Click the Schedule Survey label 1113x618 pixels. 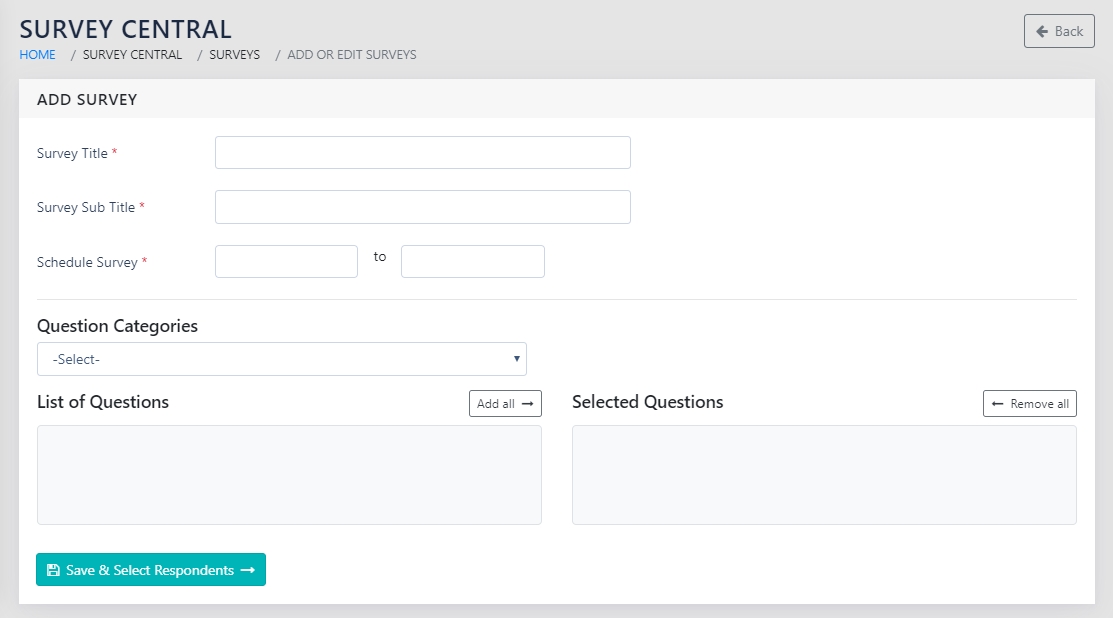87,262
